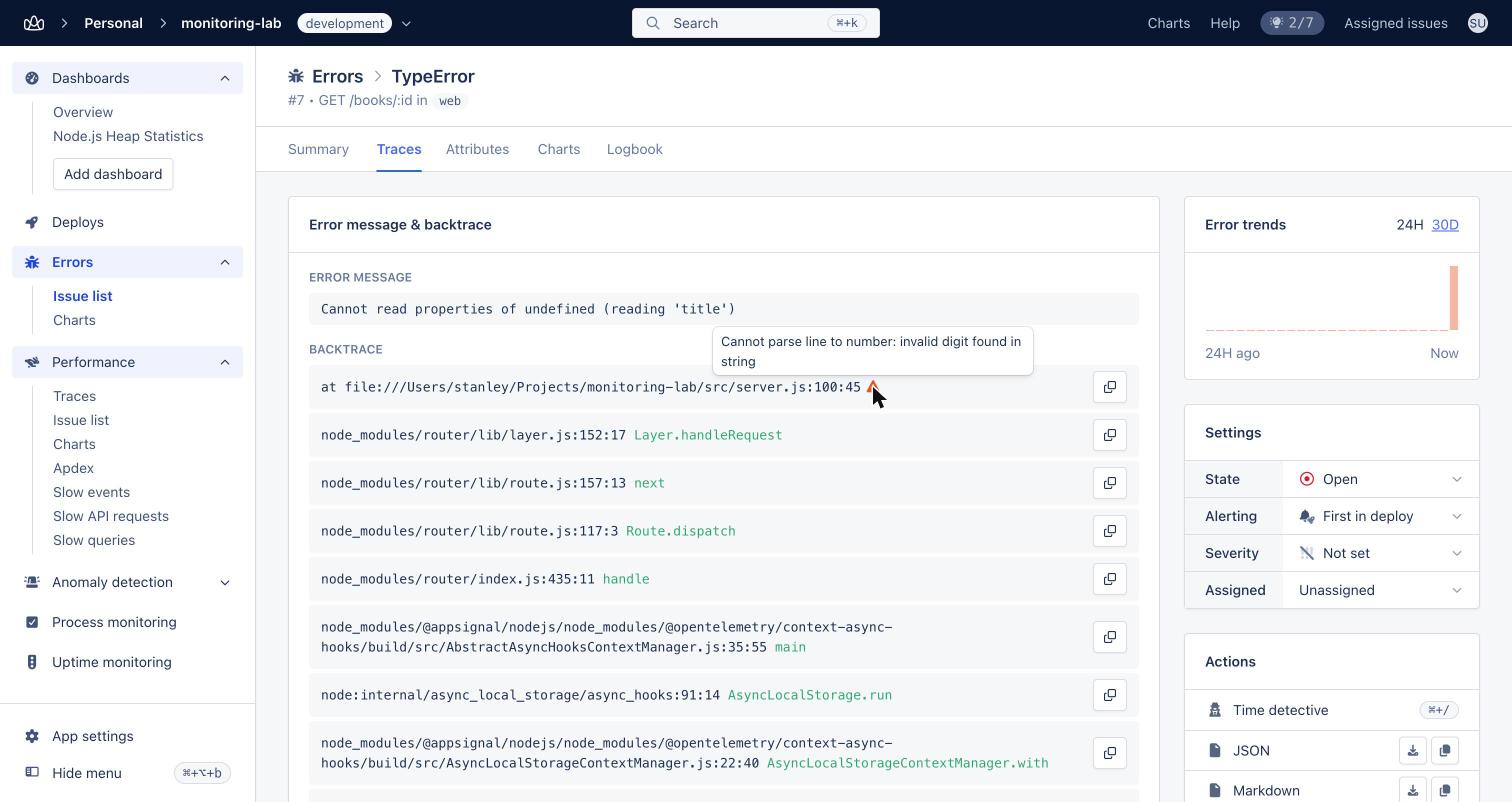Open the State dropdown set to Open

pos(1380,479)
